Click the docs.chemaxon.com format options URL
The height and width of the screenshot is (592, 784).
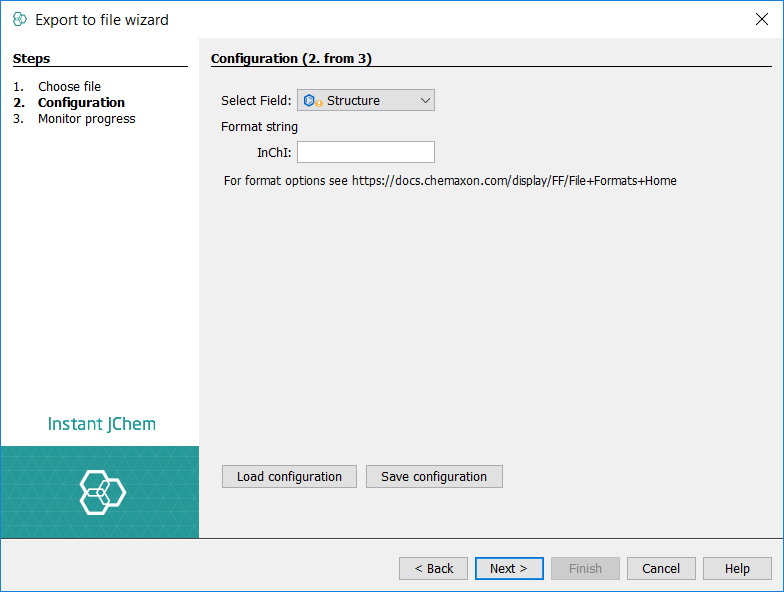(x=514, y=181)
